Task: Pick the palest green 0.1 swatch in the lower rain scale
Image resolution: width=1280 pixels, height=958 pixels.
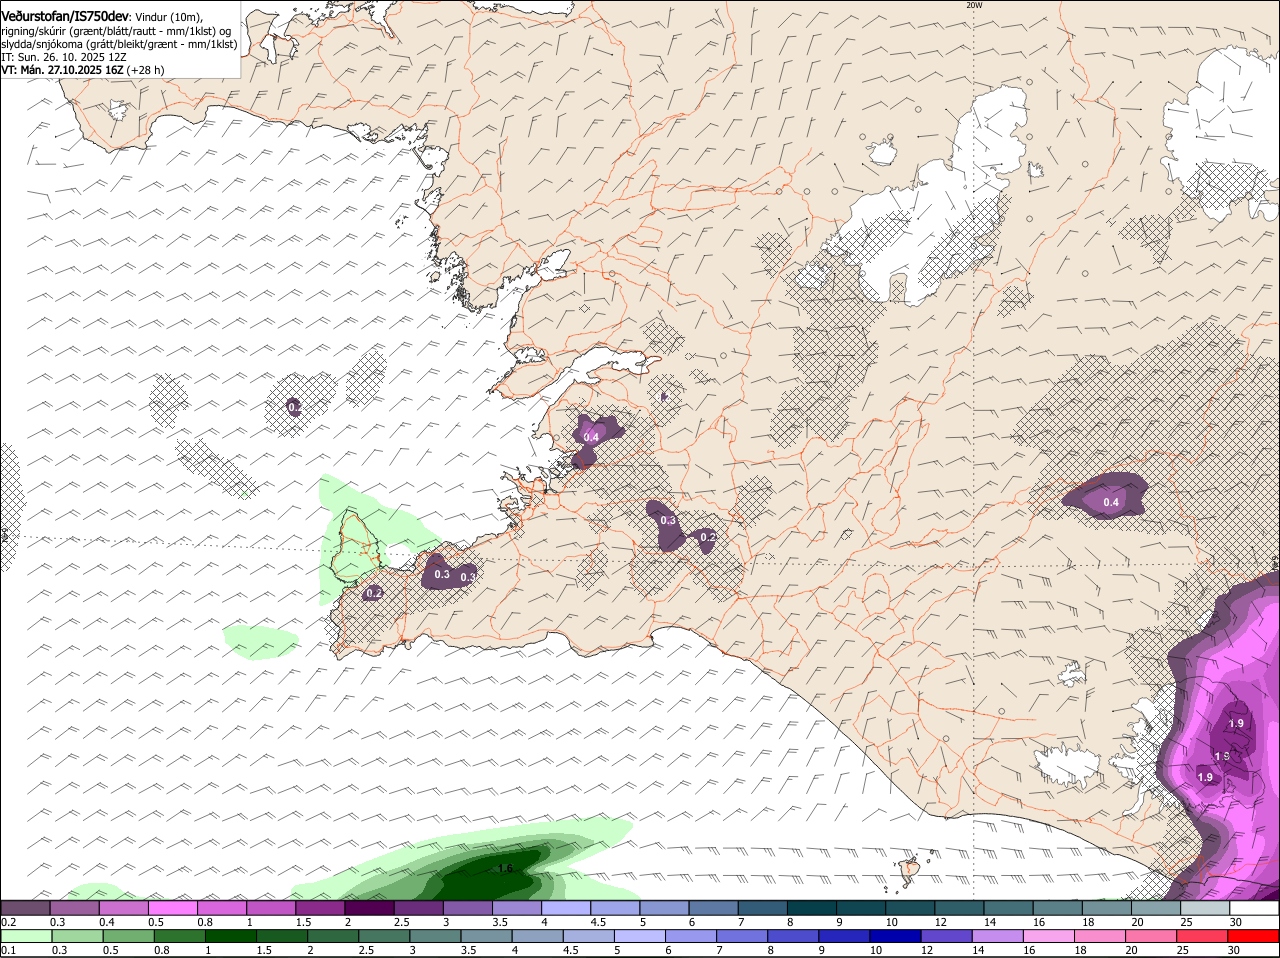Action: click(26, 936)
